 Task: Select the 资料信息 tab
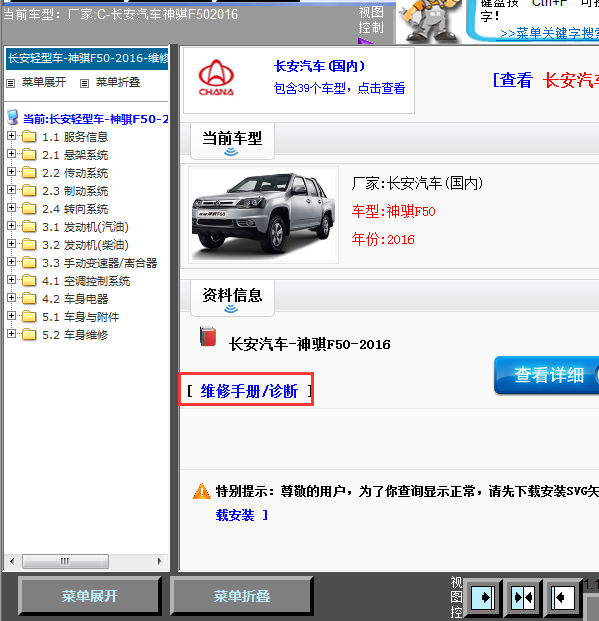click(x=232, y=297)
